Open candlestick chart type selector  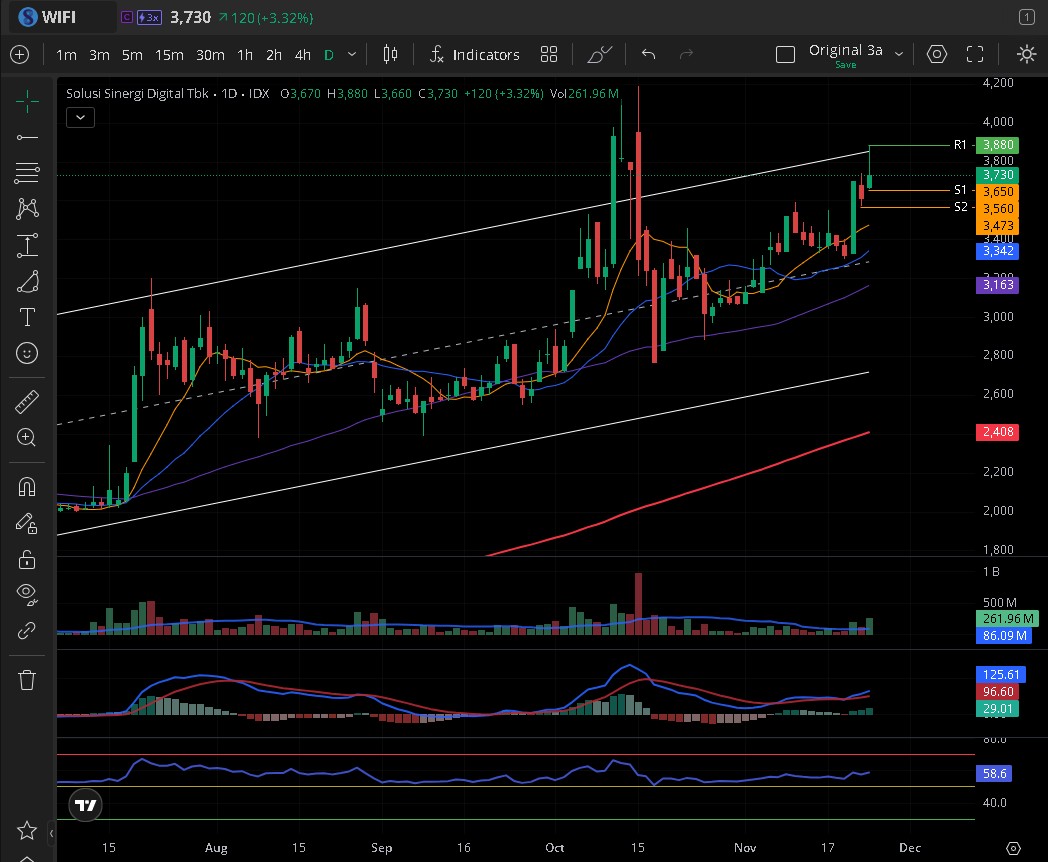tap(390, 55)
